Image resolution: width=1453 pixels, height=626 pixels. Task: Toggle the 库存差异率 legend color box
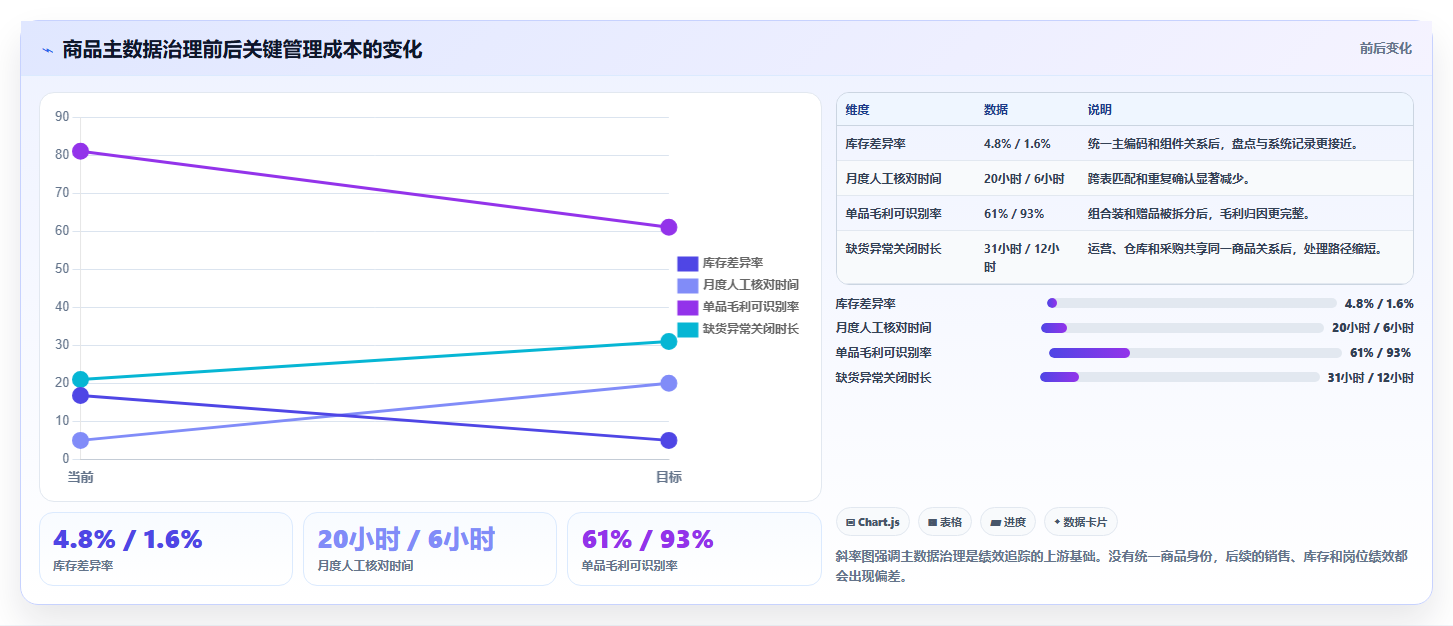coord(687,264)
